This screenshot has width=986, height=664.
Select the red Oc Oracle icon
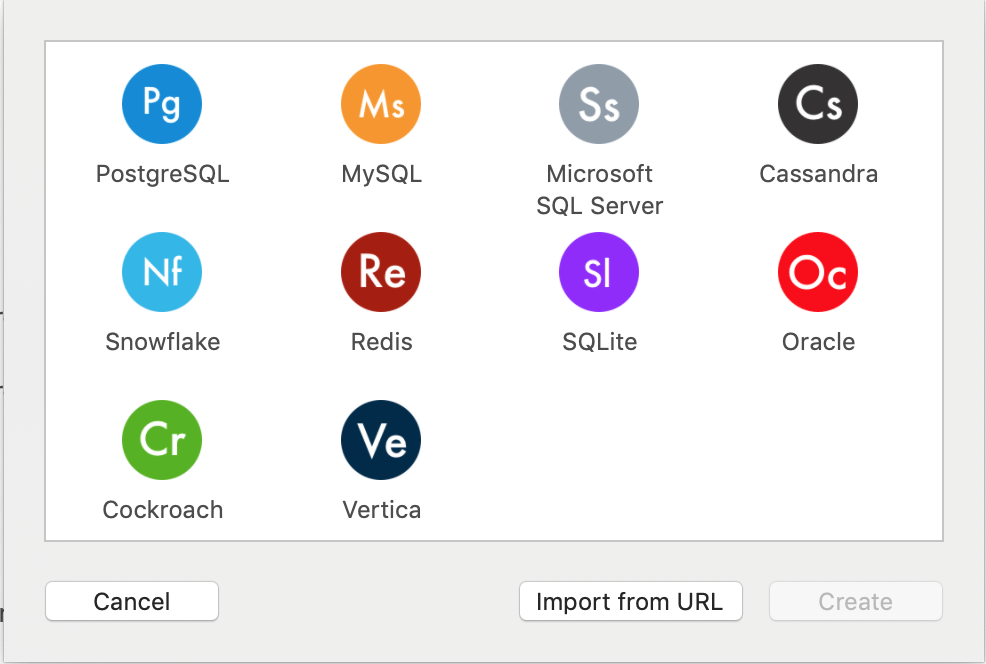coord(818,272)
